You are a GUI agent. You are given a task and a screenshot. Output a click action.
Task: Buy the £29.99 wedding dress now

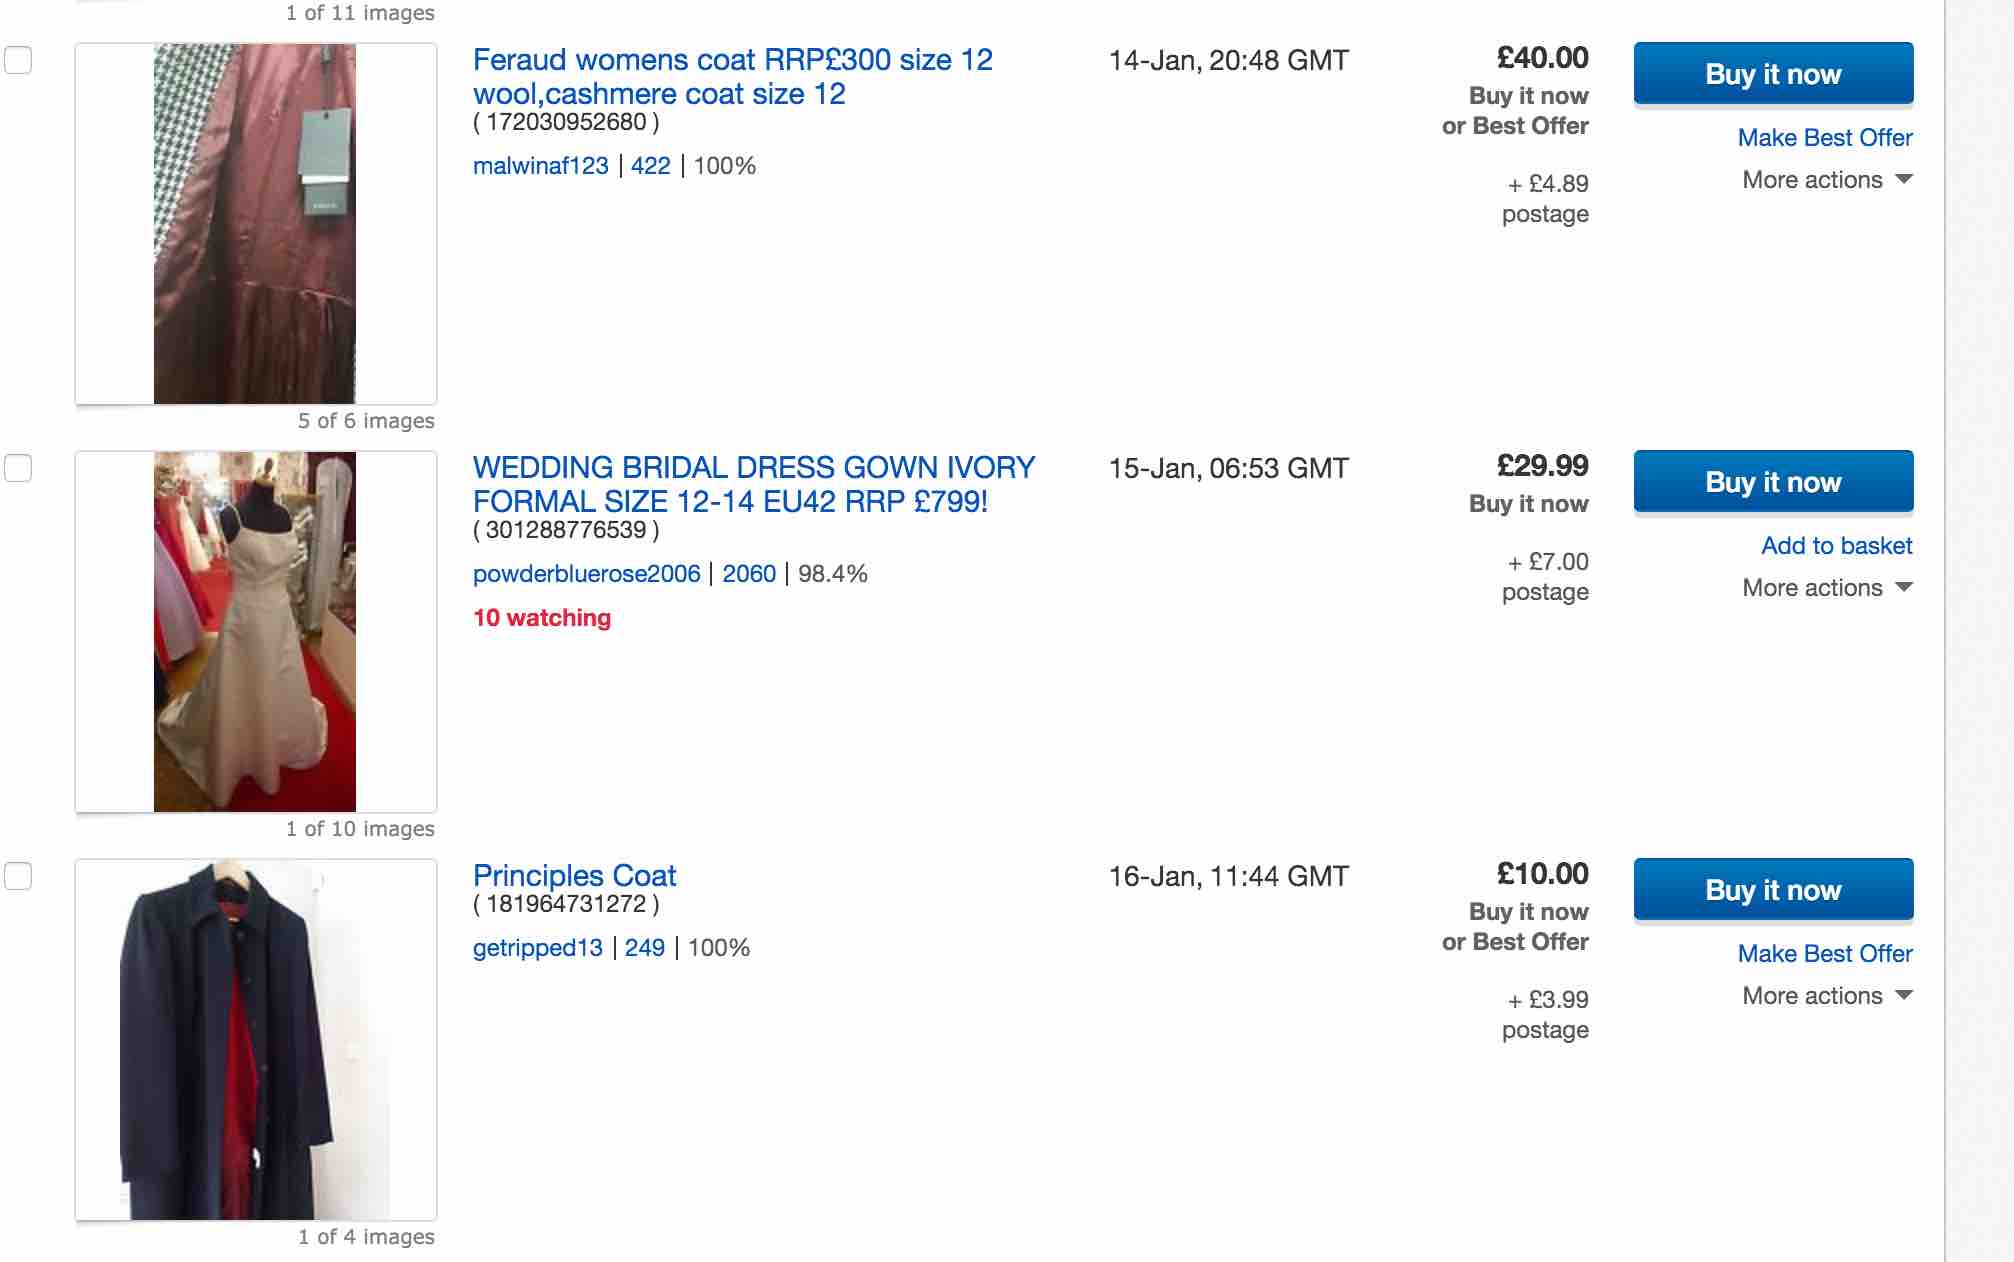(x=1772, y=482)
